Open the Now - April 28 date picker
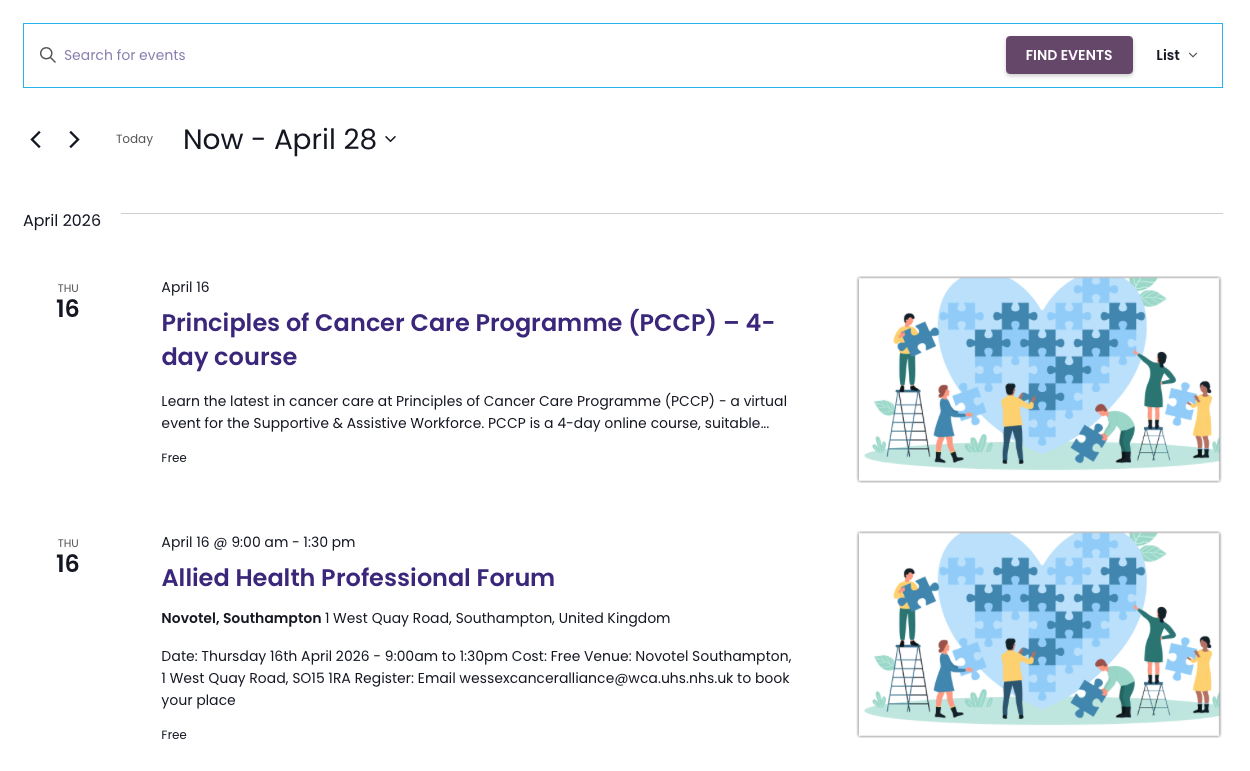 [x=280, y=140]
